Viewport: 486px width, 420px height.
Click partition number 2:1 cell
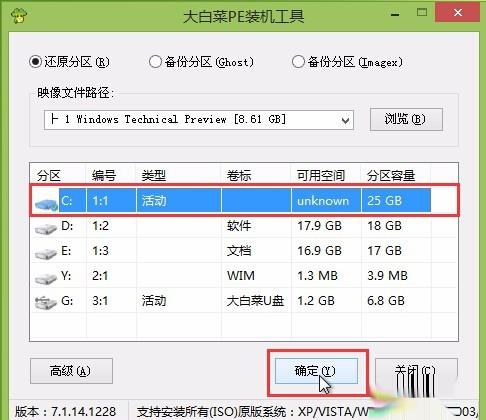(100, 276)
